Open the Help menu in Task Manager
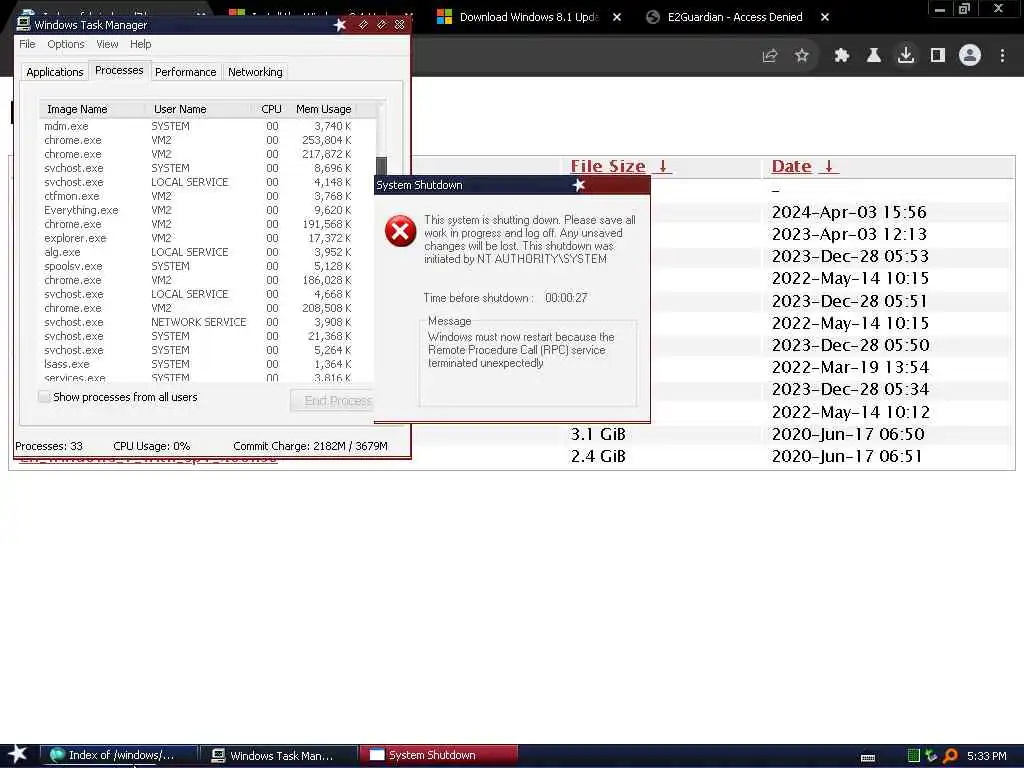Viewport: 1024px width, 768px height. click(140, 44)
